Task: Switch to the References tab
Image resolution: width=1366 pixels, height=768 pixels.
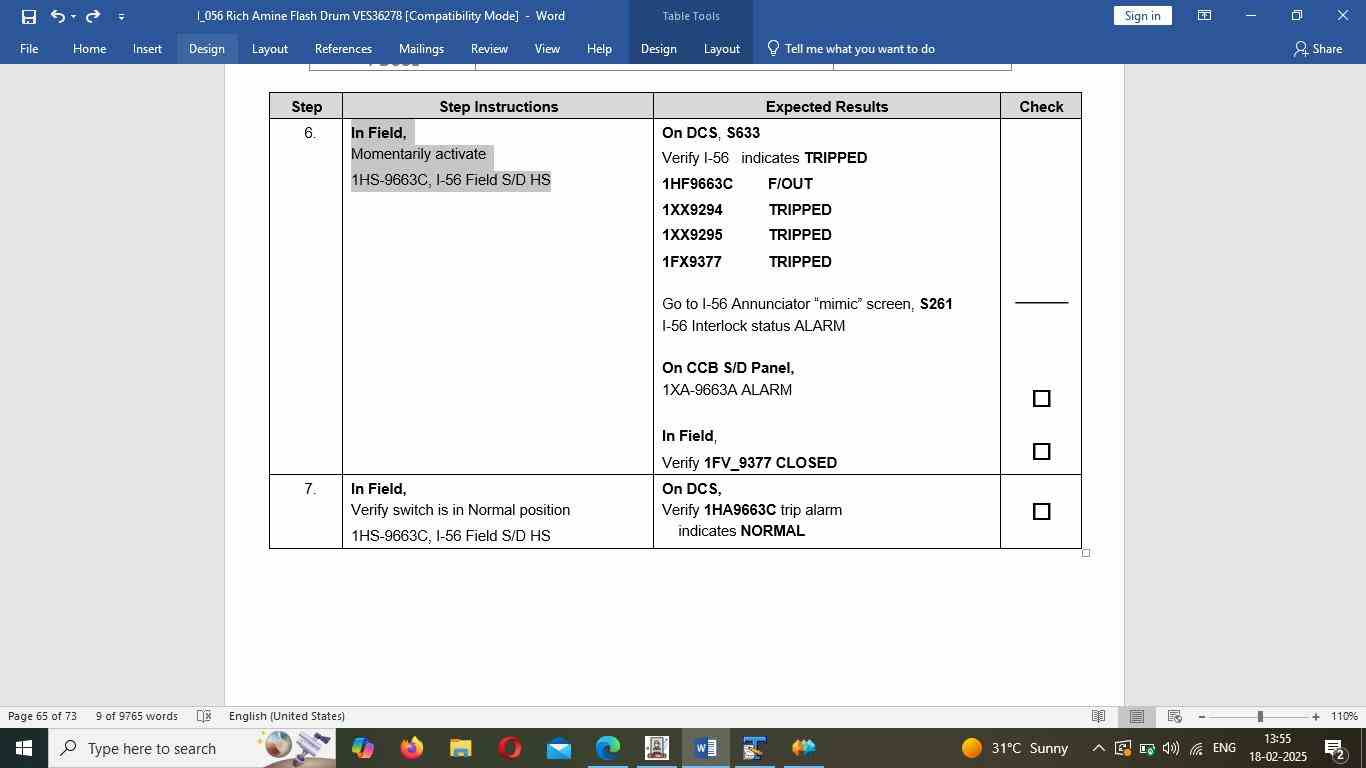Action: click(343, 48)
